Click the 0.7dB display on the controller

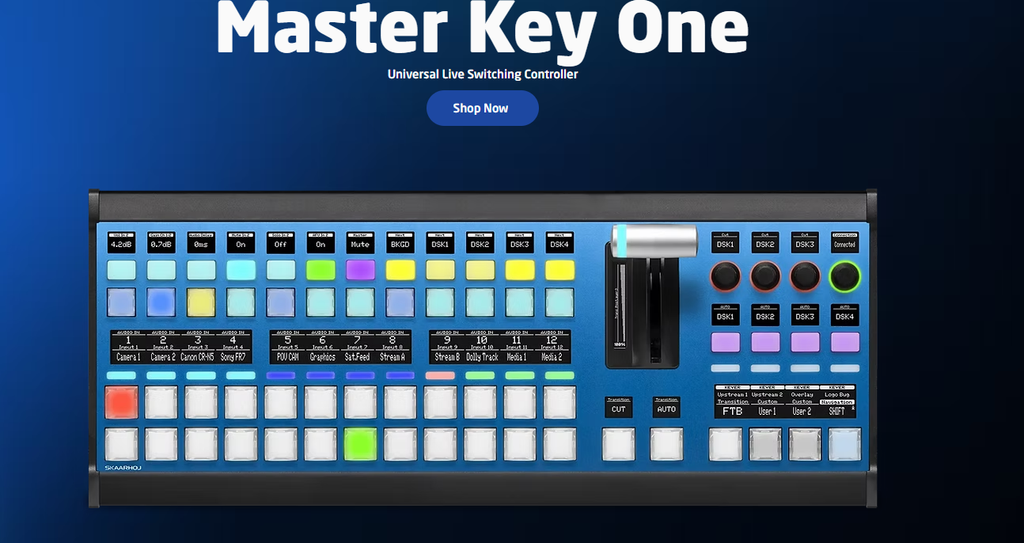(x=161, y=244)
